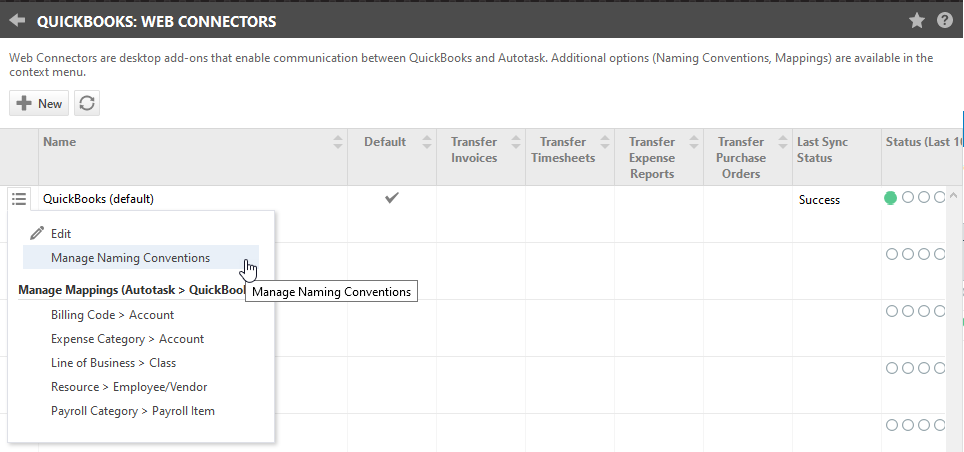Screen dimensions: 964x452
Task: Sort by Transfer Timesheets column header
Action: [x=570, y=157]
